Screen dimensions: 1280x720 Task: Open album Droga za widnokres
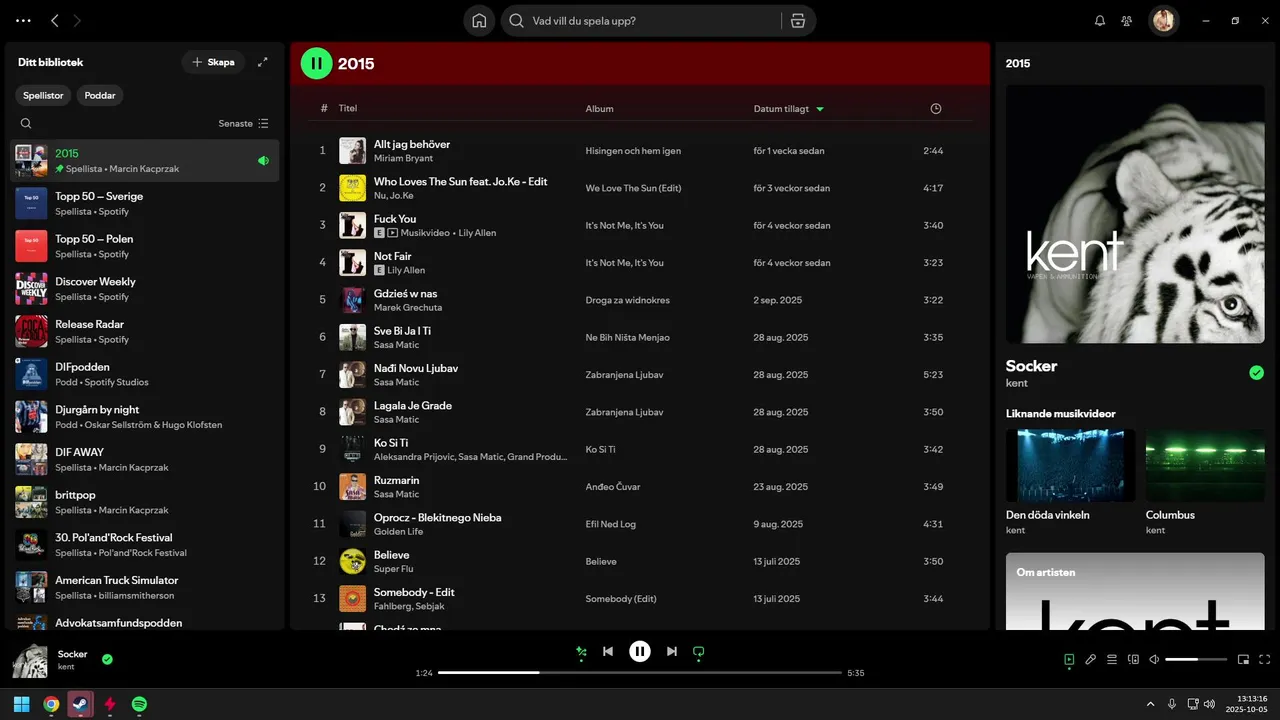(627, 300)
